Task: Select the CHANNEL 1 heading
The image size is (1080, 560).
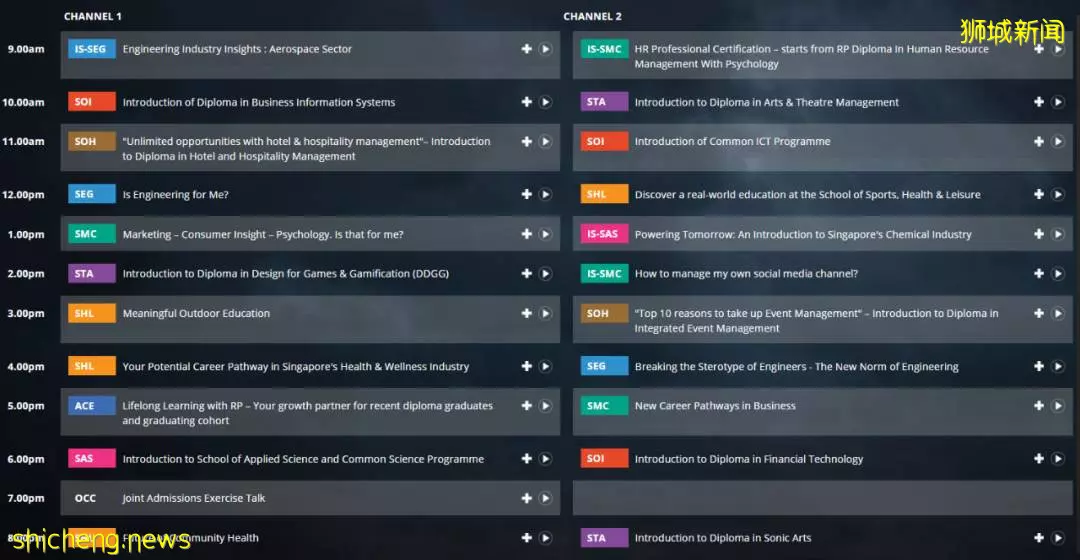Action: [92, 16]
